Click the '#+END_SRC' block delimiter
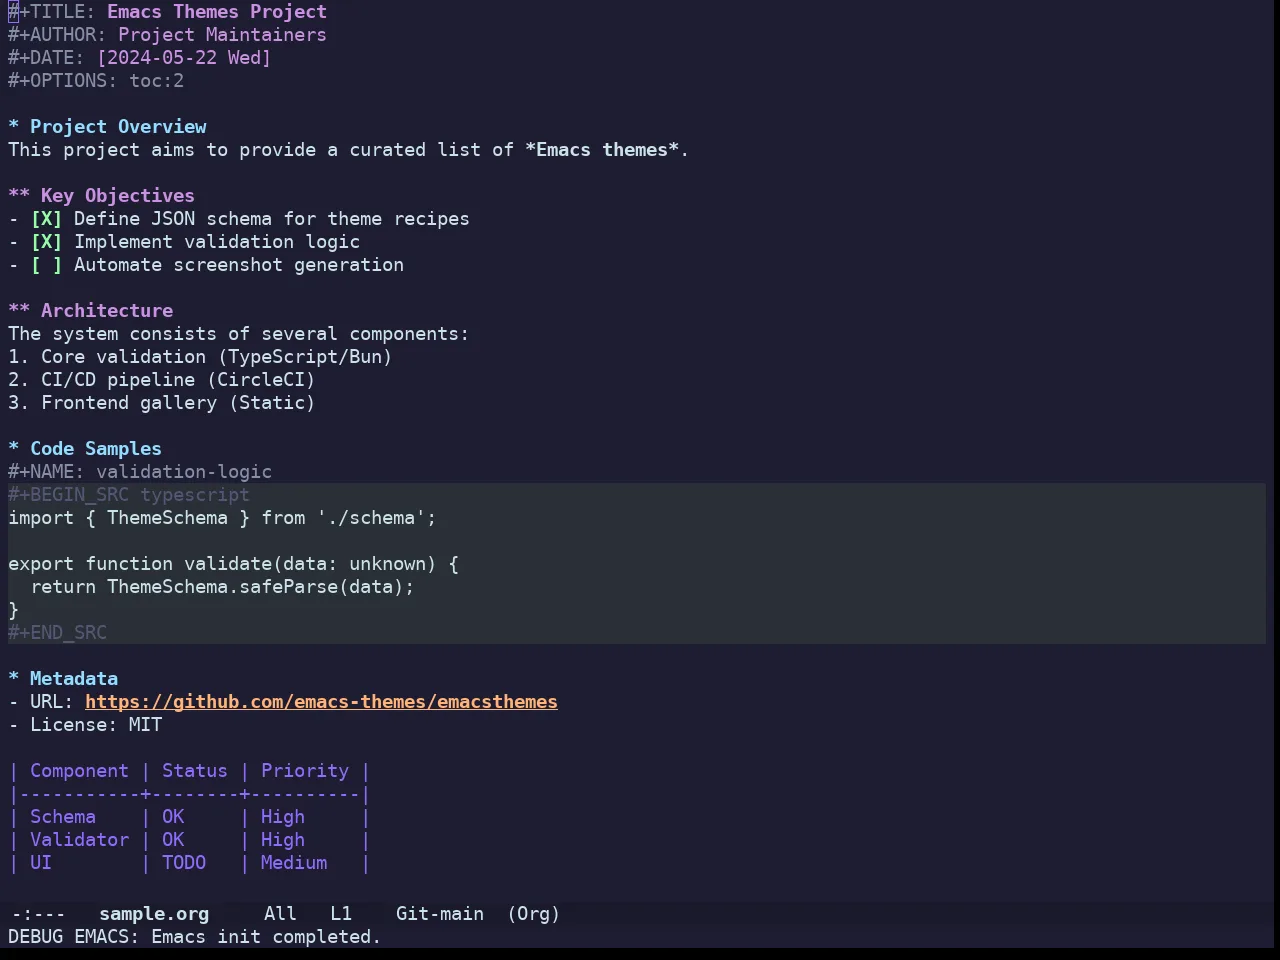1280x960 pixels. coord(57,633)
